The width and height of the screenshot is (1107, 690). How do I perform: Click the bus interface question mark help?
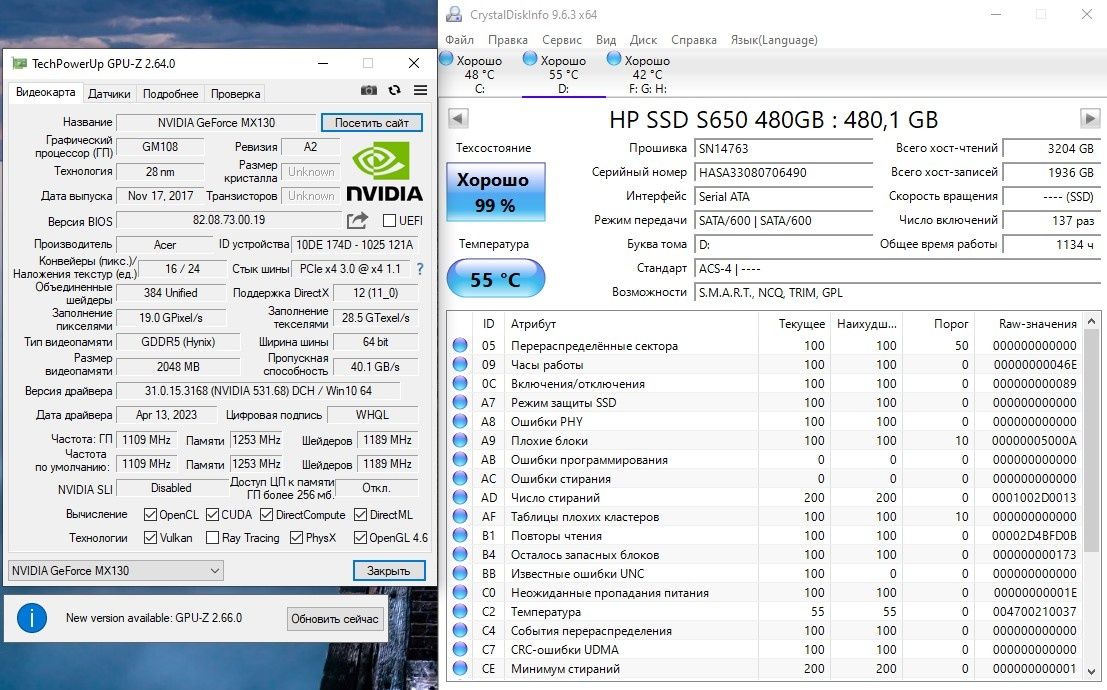click(x=420, y=269)
